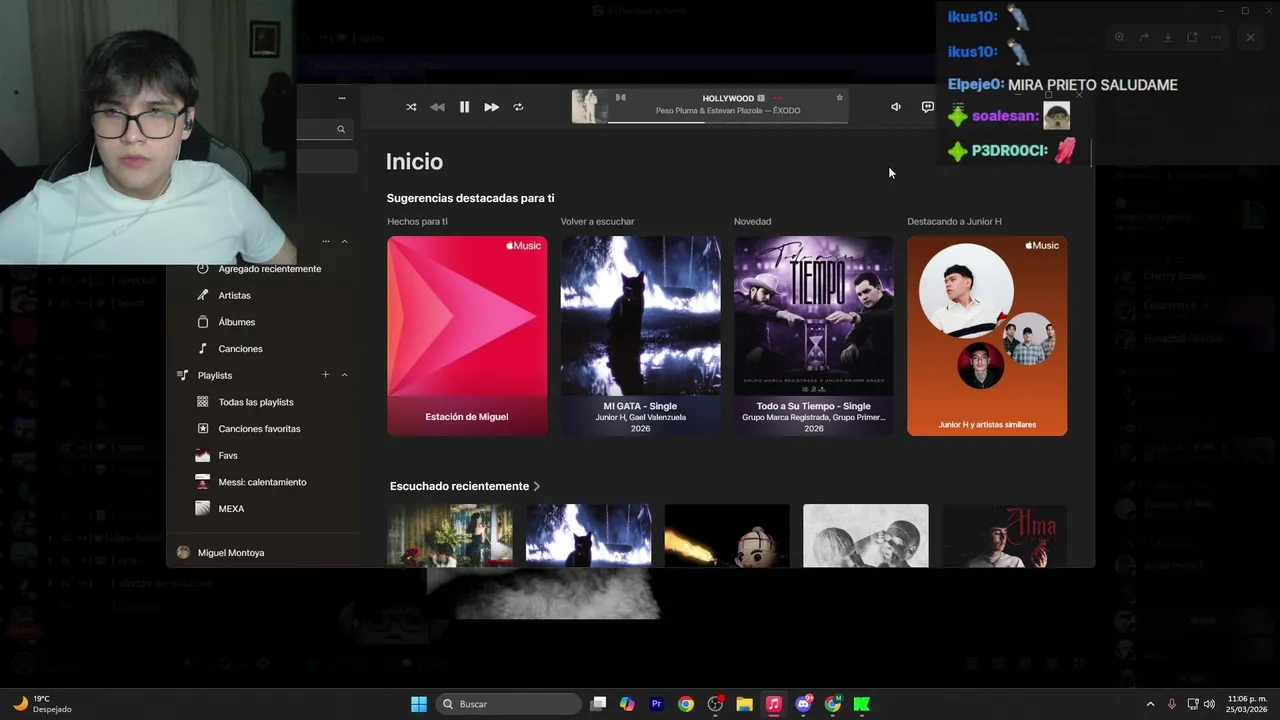
Task: Pause the song HOLLYWOOD
Action: (x=464, y=107)
